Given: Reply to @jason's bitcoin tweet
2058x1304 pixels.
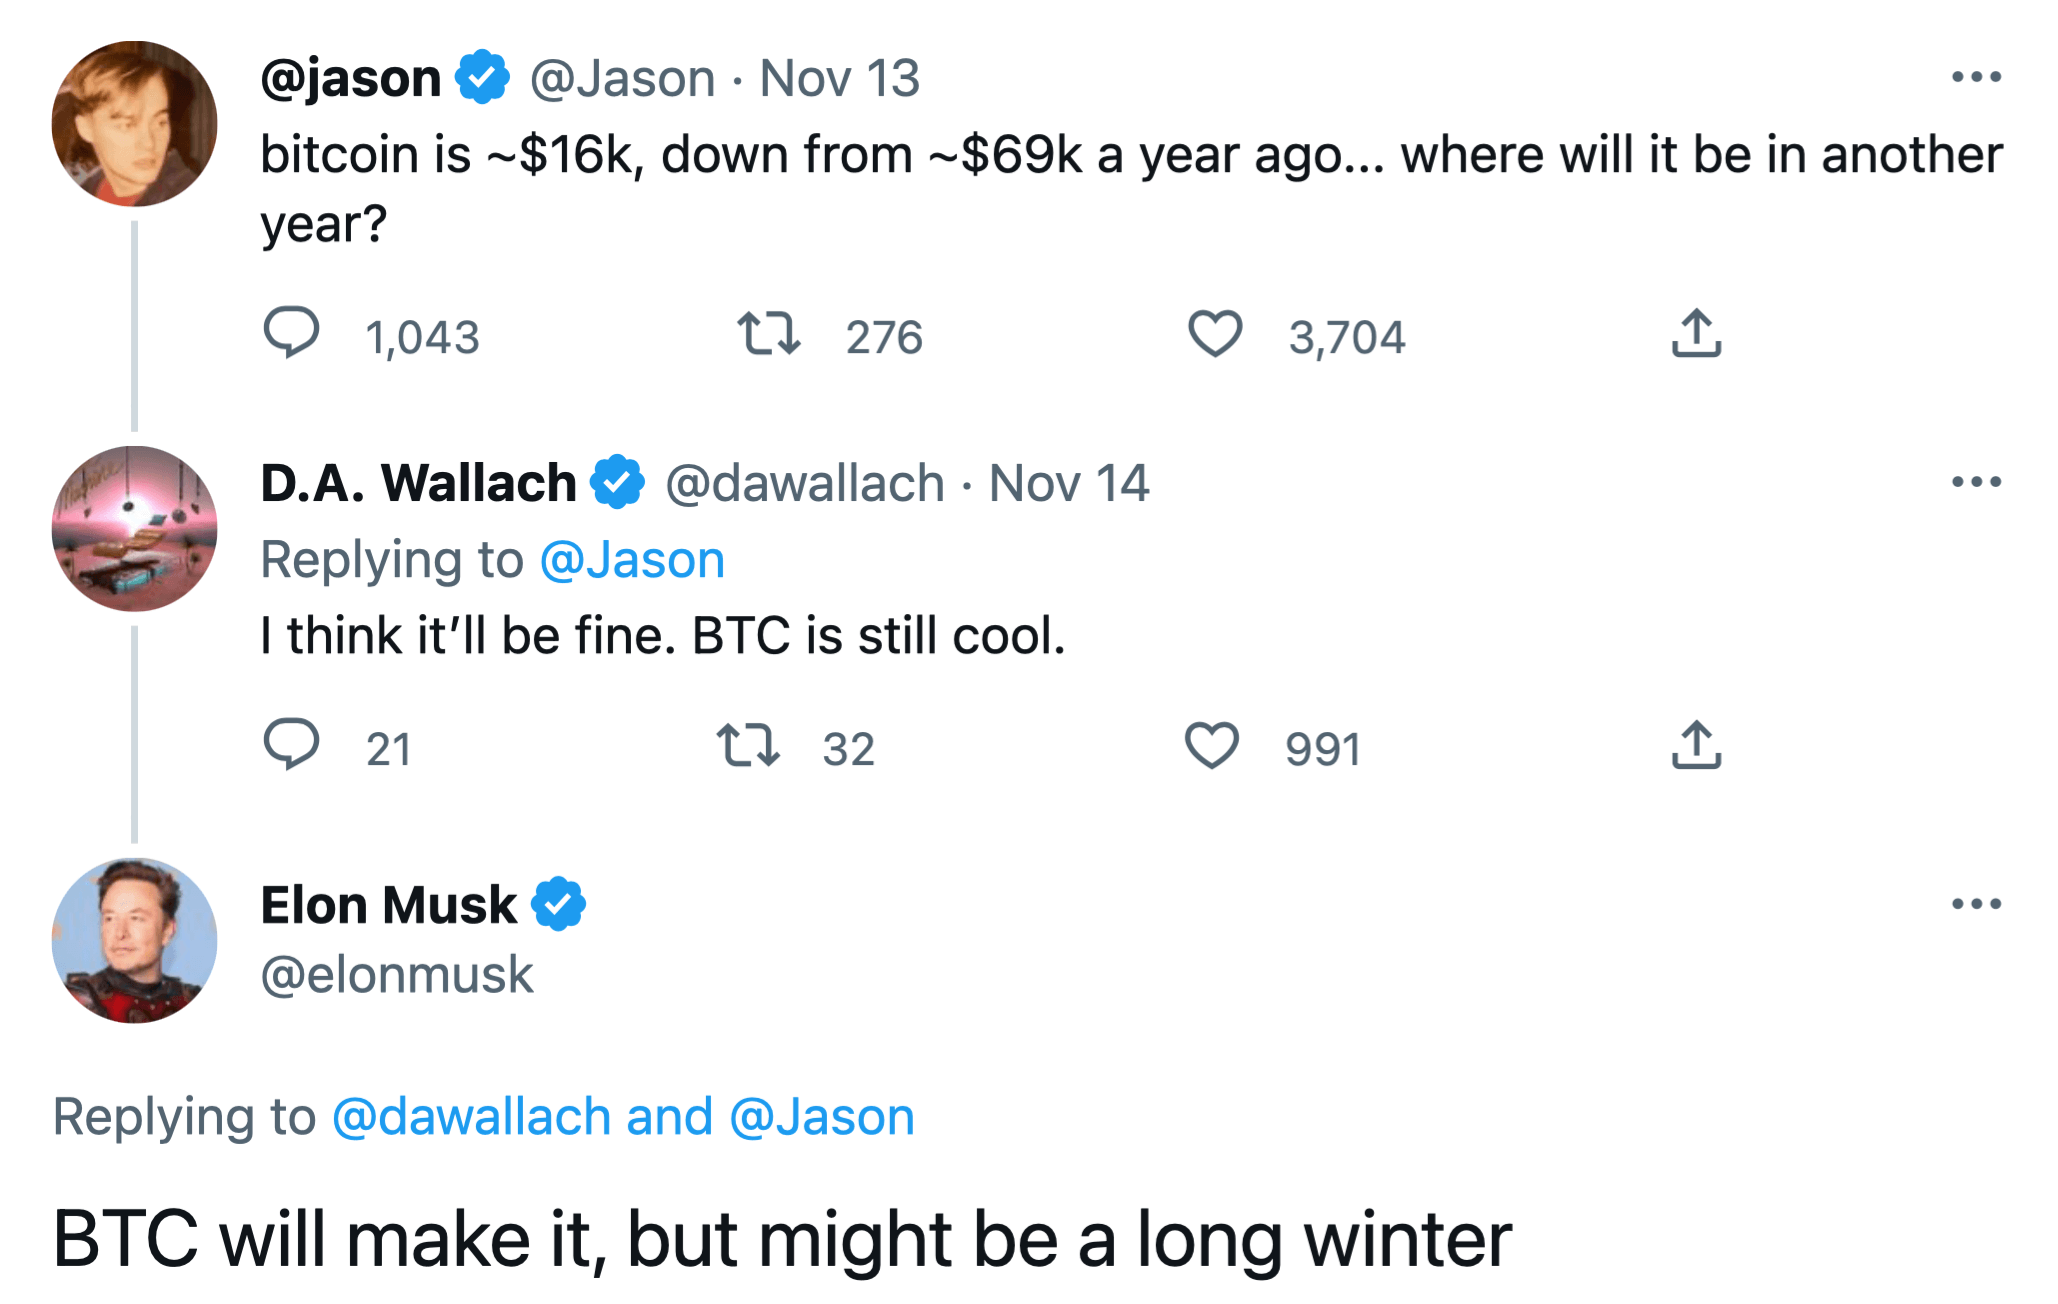Looking at the screenshot, I should (291, 333).
